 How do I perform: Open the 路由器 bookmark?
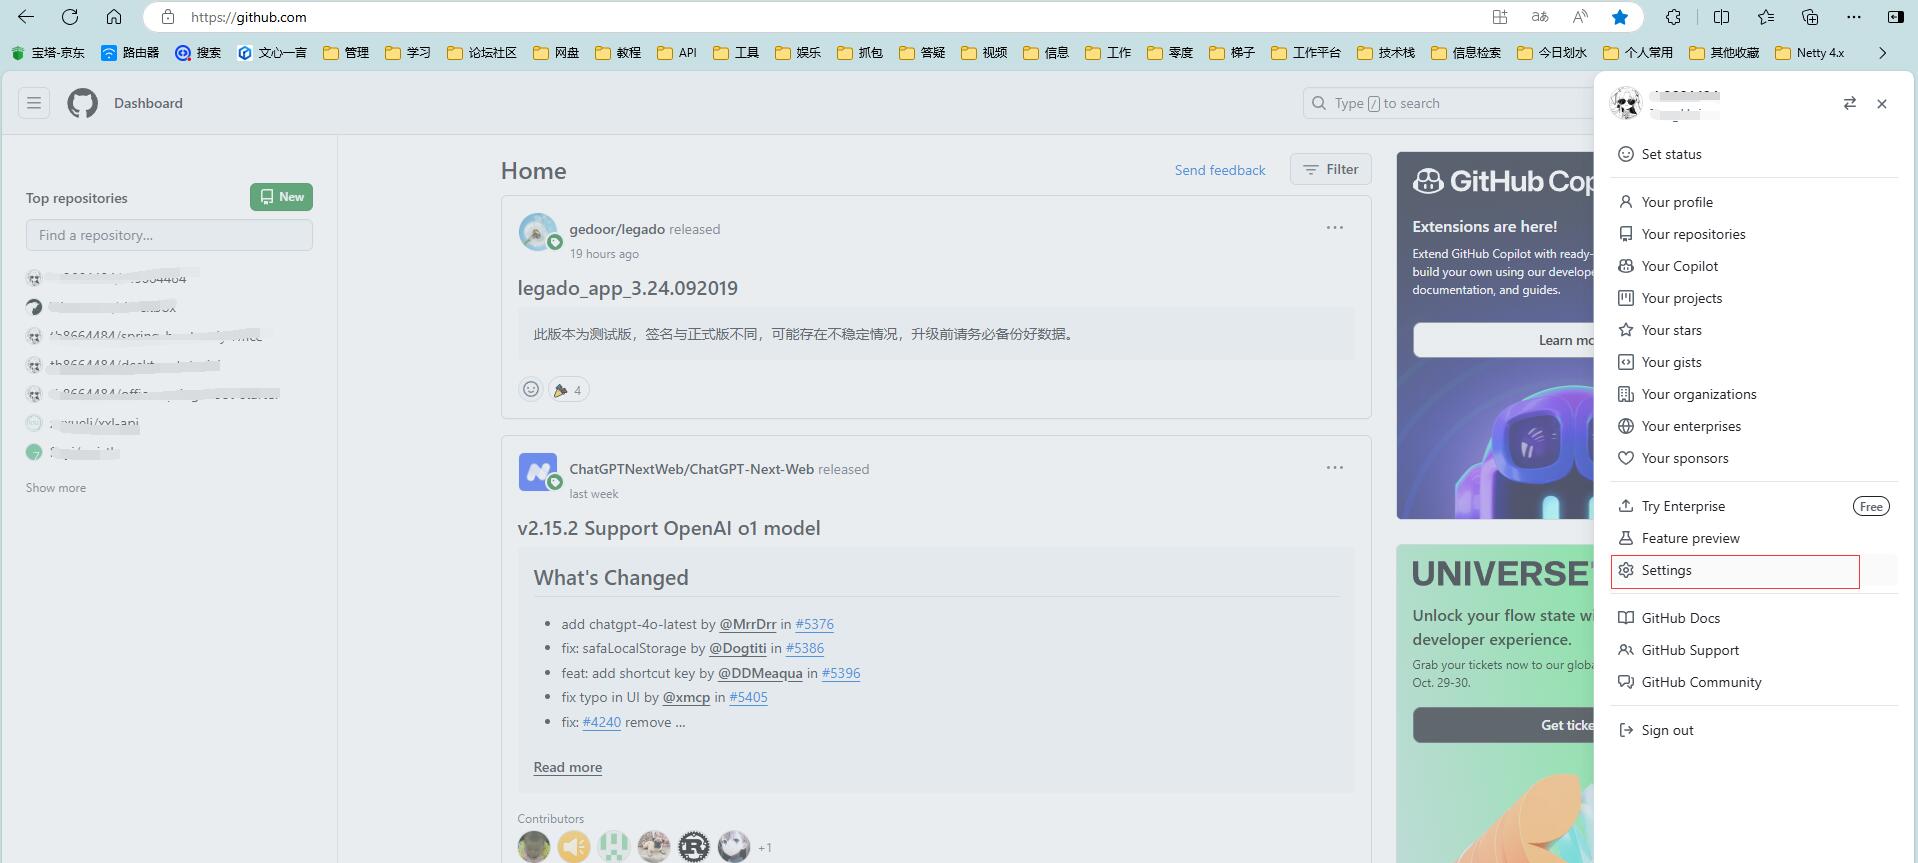130,53
